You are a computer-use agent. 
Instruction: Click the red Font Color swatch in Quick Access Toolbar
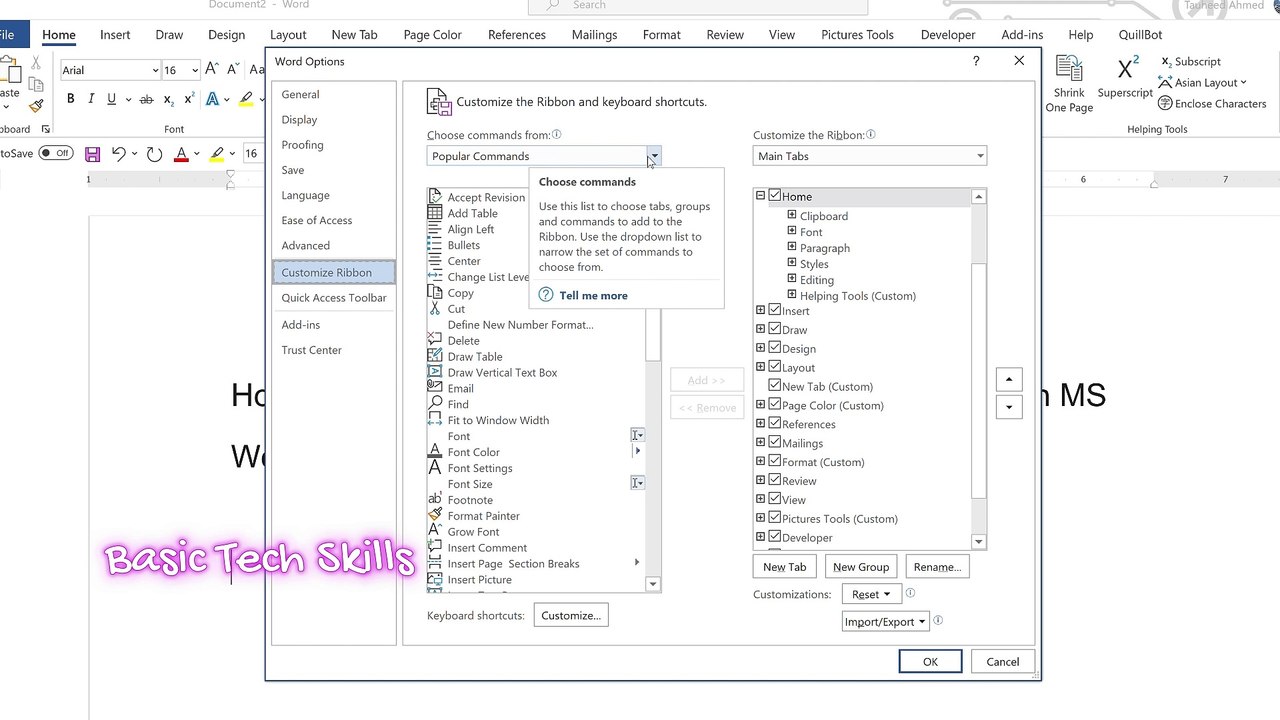[x=181, y=154]
